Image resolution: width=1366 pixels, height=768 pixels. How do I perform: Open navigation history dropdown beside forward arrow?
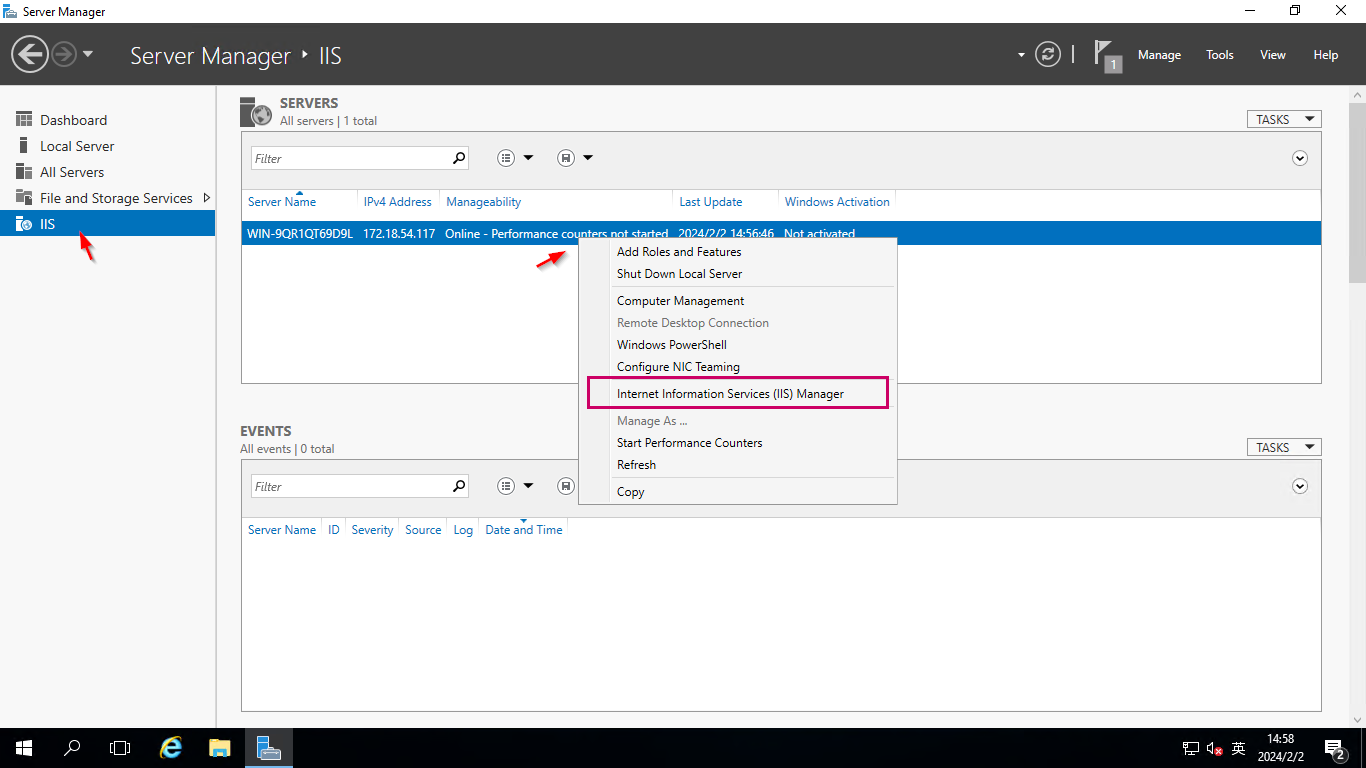pos(88,54)
